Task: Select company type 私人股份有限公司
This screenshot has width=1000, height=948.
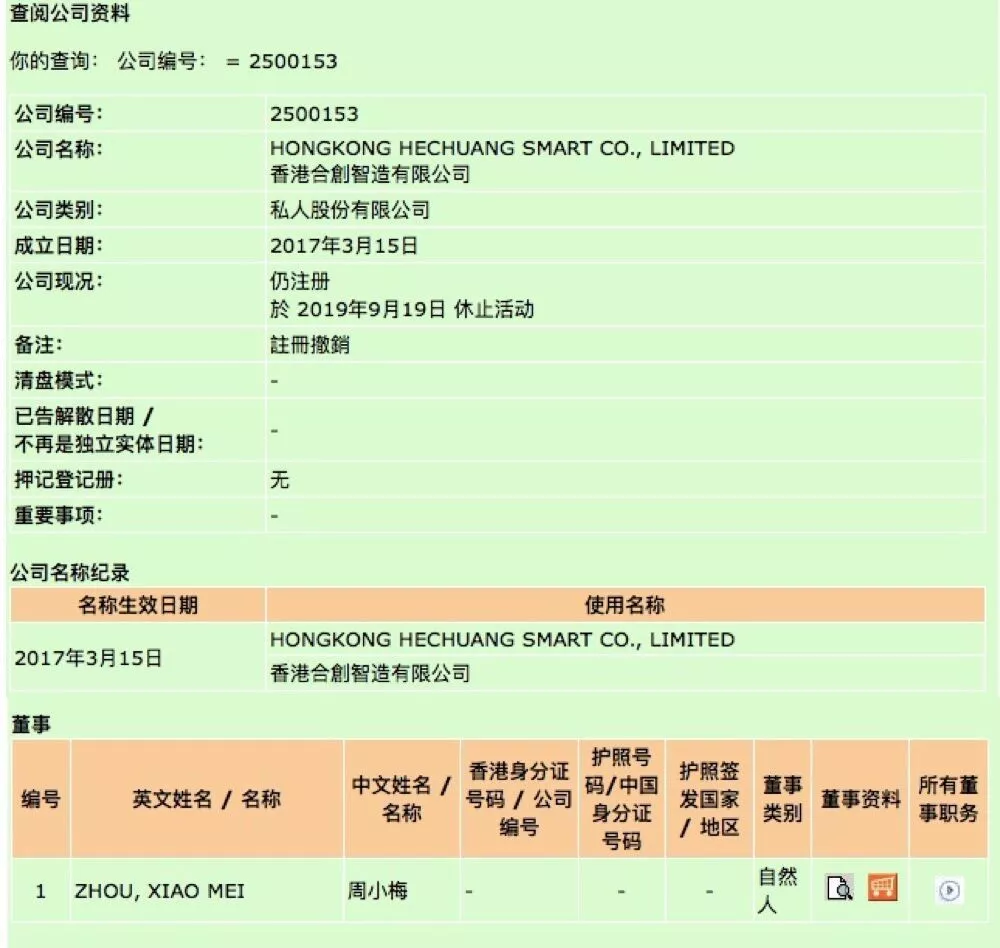Action: click(350, 210)
